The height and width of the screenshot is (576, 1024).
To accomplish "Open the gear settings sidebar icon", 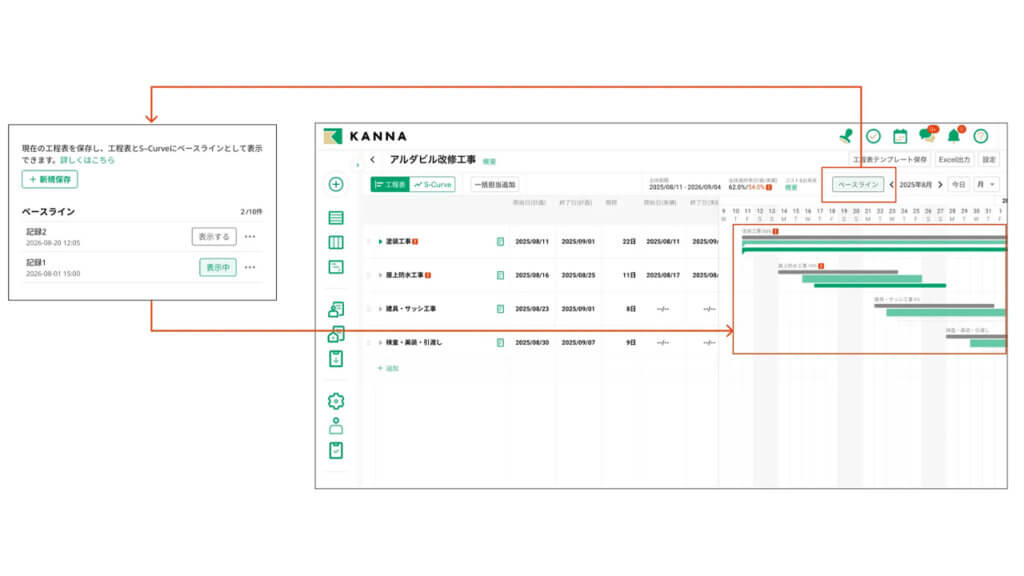I will [x=336, y=401].
